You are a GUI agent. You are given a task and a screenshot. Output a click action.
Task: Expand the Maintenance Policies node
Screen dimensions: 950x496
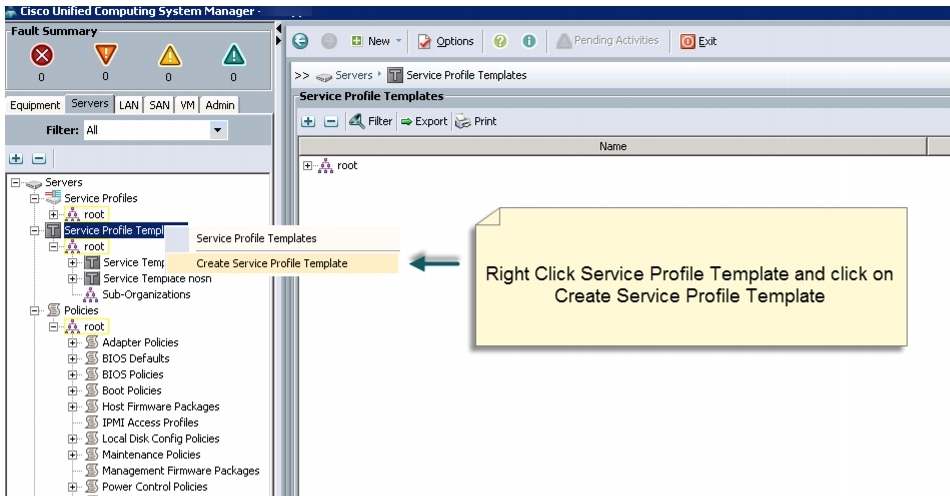point(73,455)
